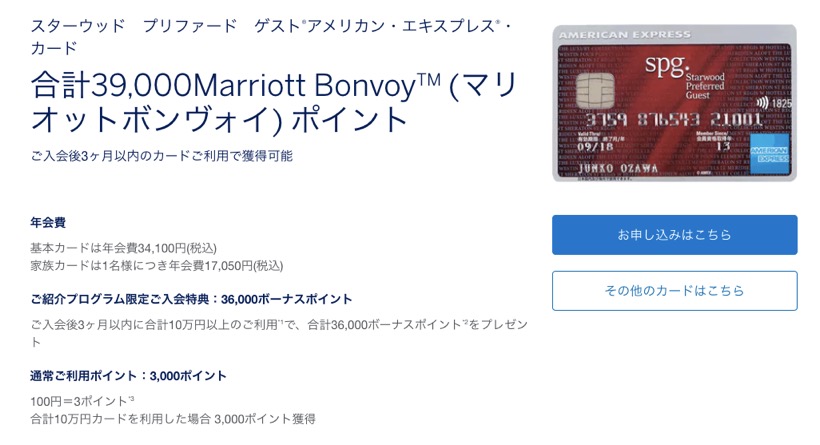Click the American Express blue box logo
Viewport: 820px width, 445px height.
click(x=770, y=154)
